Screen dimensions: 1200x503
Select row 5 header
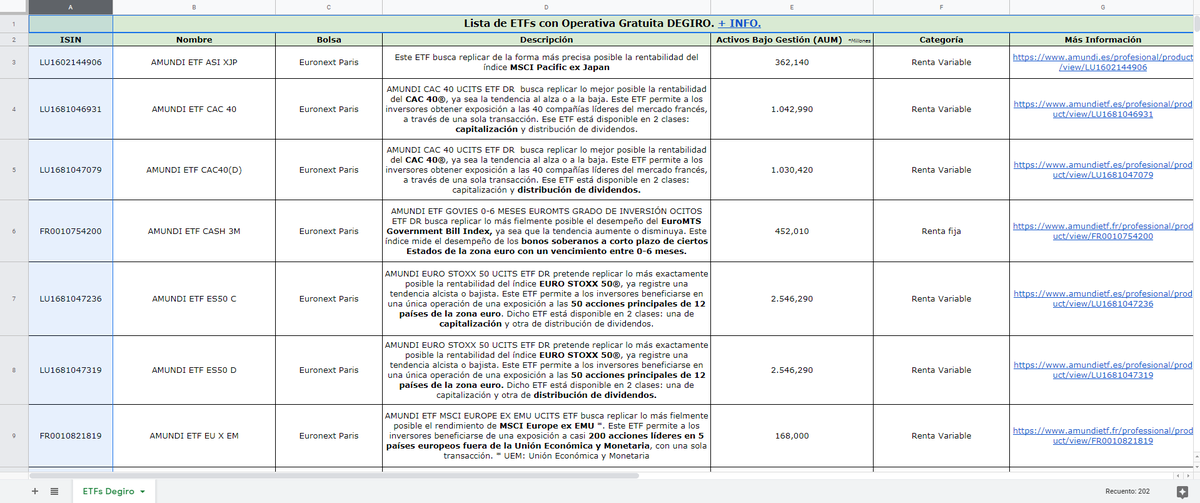pos(14,170)
